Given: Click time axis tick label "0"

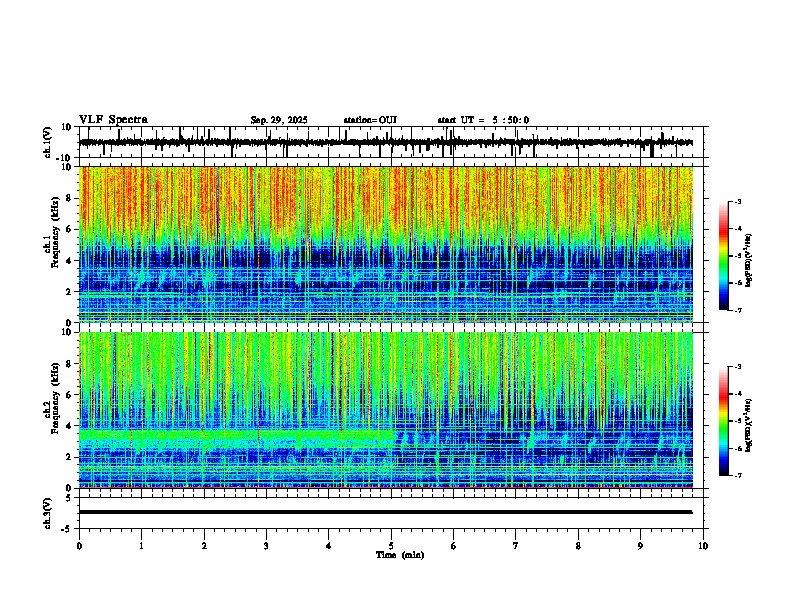Looking at the screenshot, I should [x=79, y=546].
